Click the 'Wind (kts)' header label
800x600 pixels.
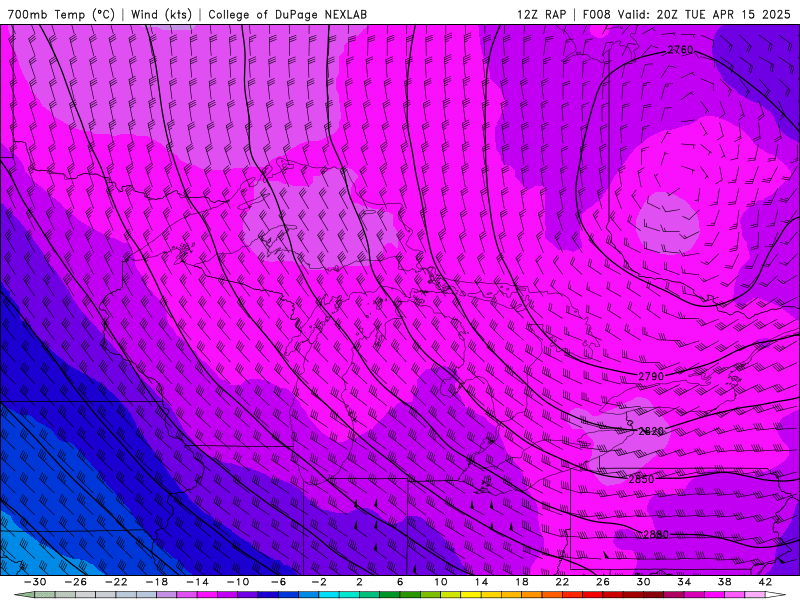click(x=161, y=15)
